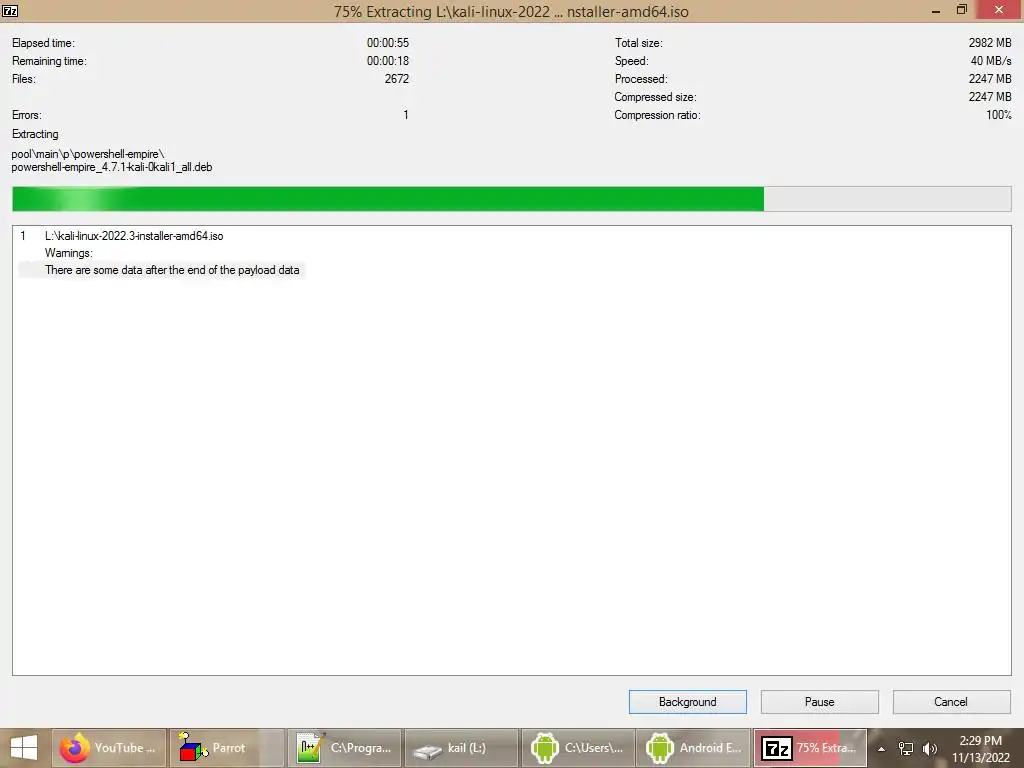The image size is (1024, 768).
Task: Click the Errors count value
Action: [406, 115]
